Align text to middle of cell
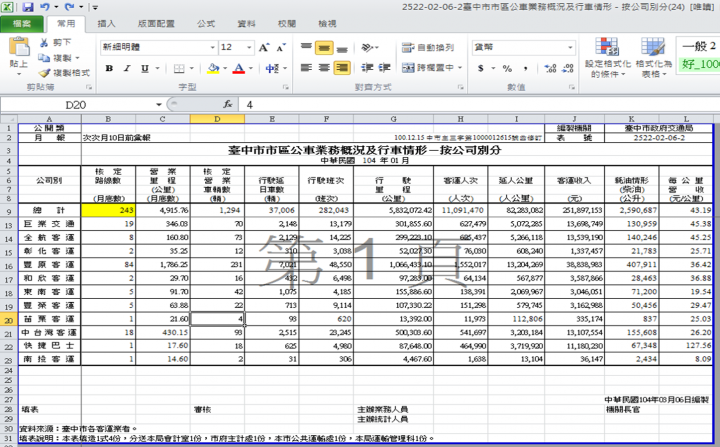Viewport: 720px width, 447px height. (324, 47)
